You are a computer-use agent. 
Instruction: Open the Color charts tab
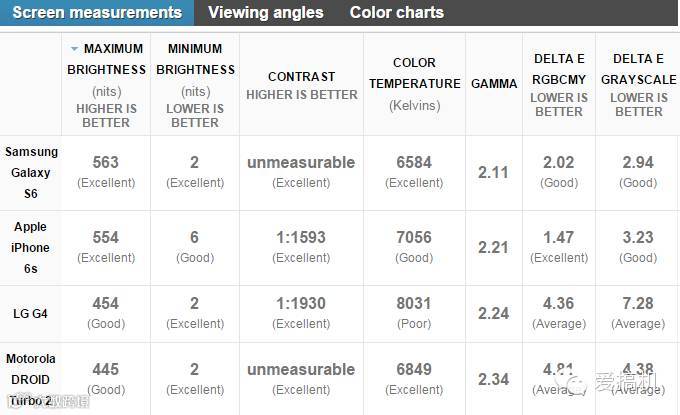[x=396, y=13]
